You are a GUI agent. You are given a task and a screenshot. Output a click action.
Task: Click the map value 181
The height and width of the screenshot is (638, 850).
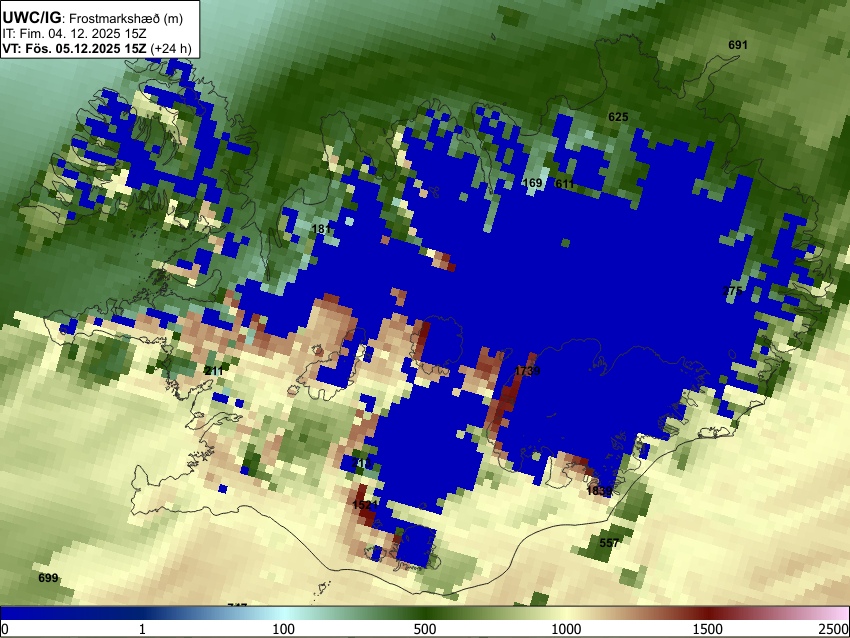tap(321, 229)
